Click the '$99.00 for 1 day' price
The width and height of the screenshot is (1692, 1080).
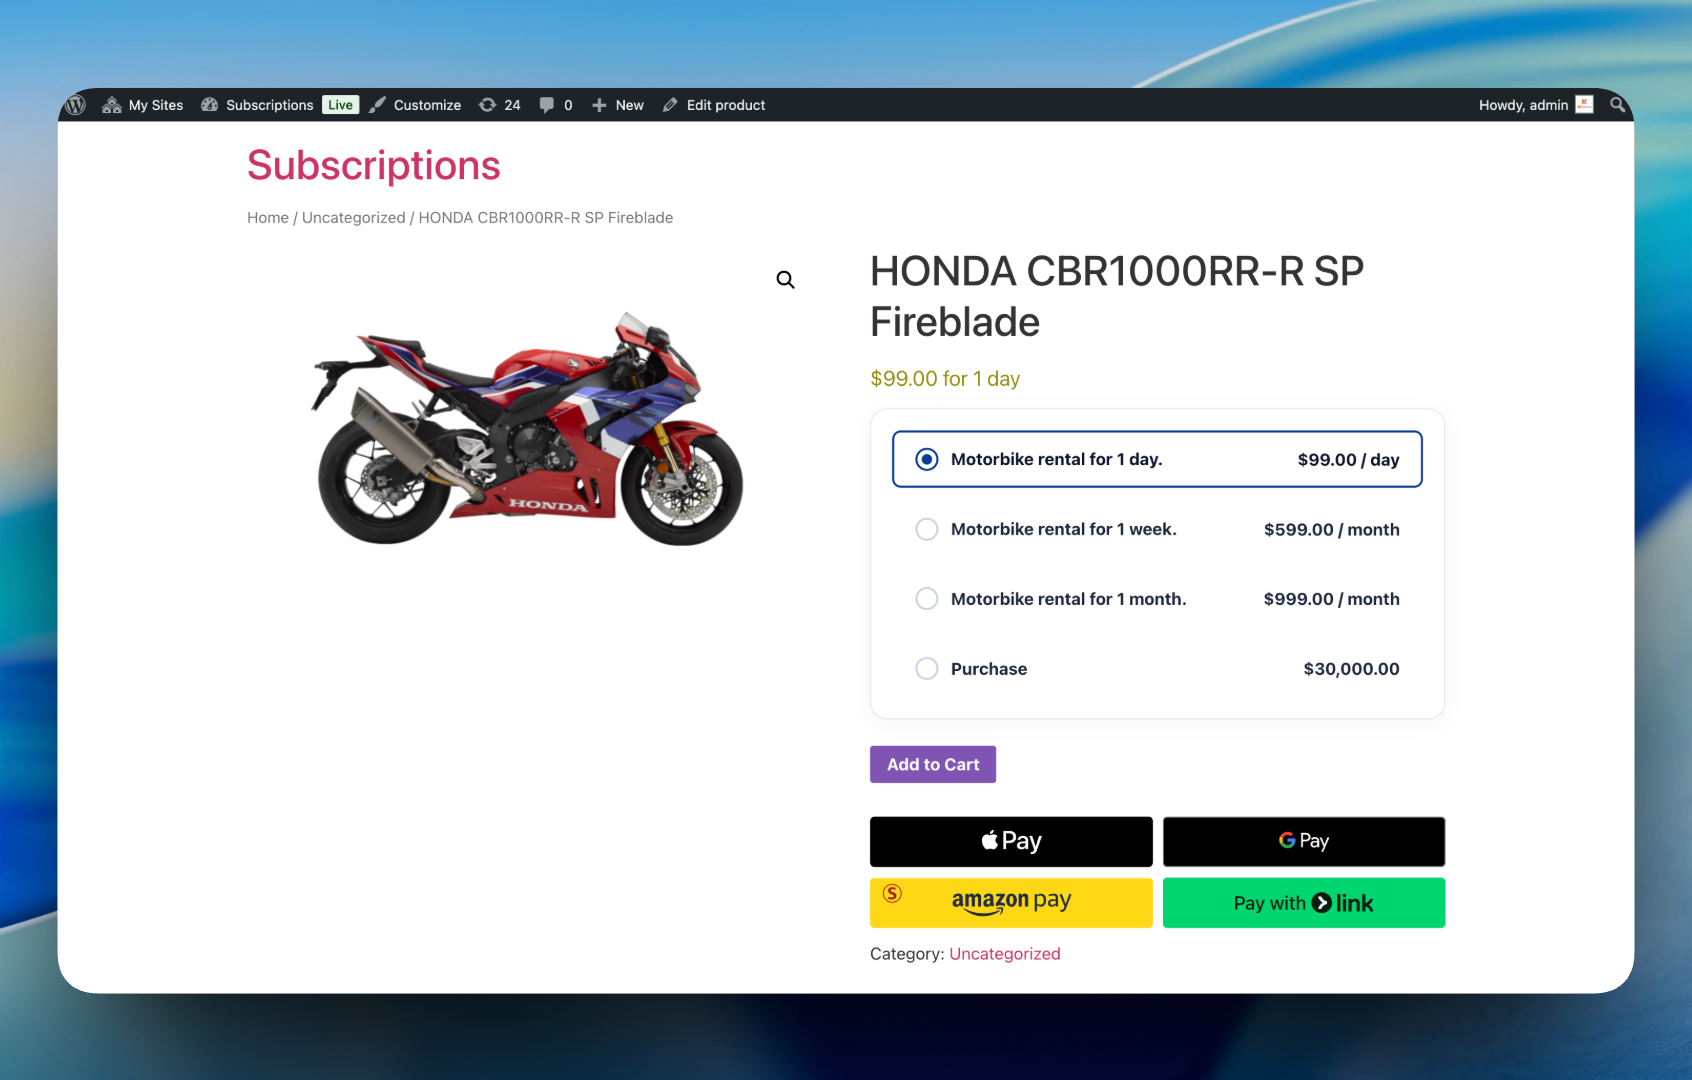pyautogui.click(x=945, y=379)
